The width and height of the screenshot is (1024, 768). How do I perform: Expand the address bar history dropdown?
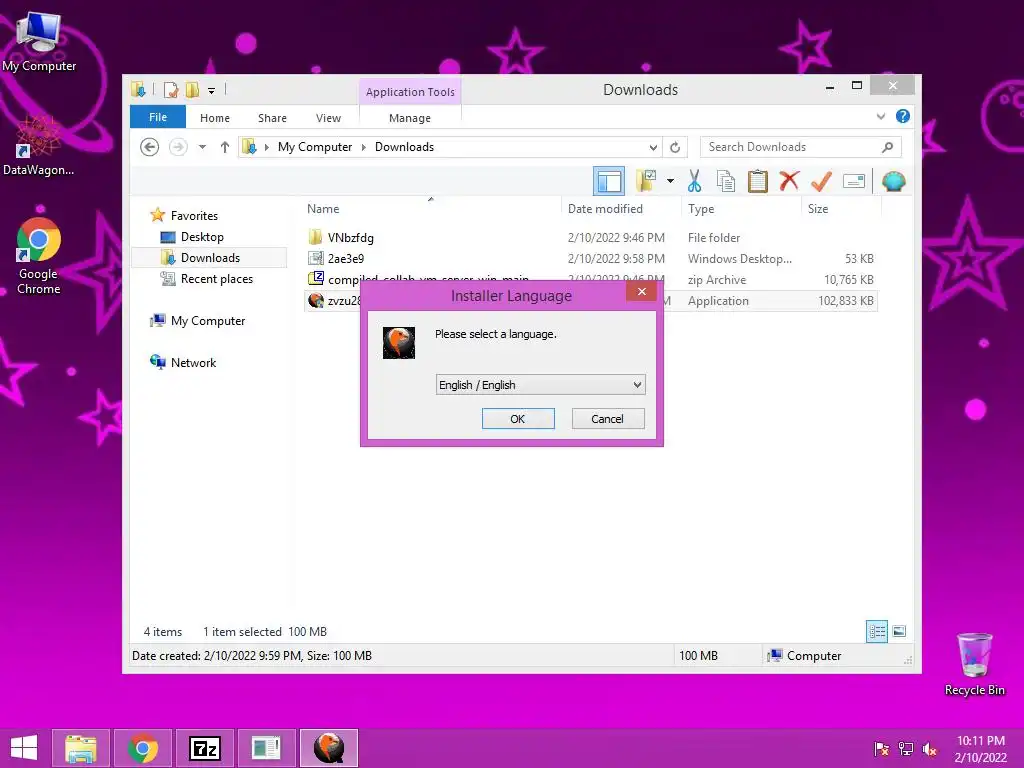653,147
